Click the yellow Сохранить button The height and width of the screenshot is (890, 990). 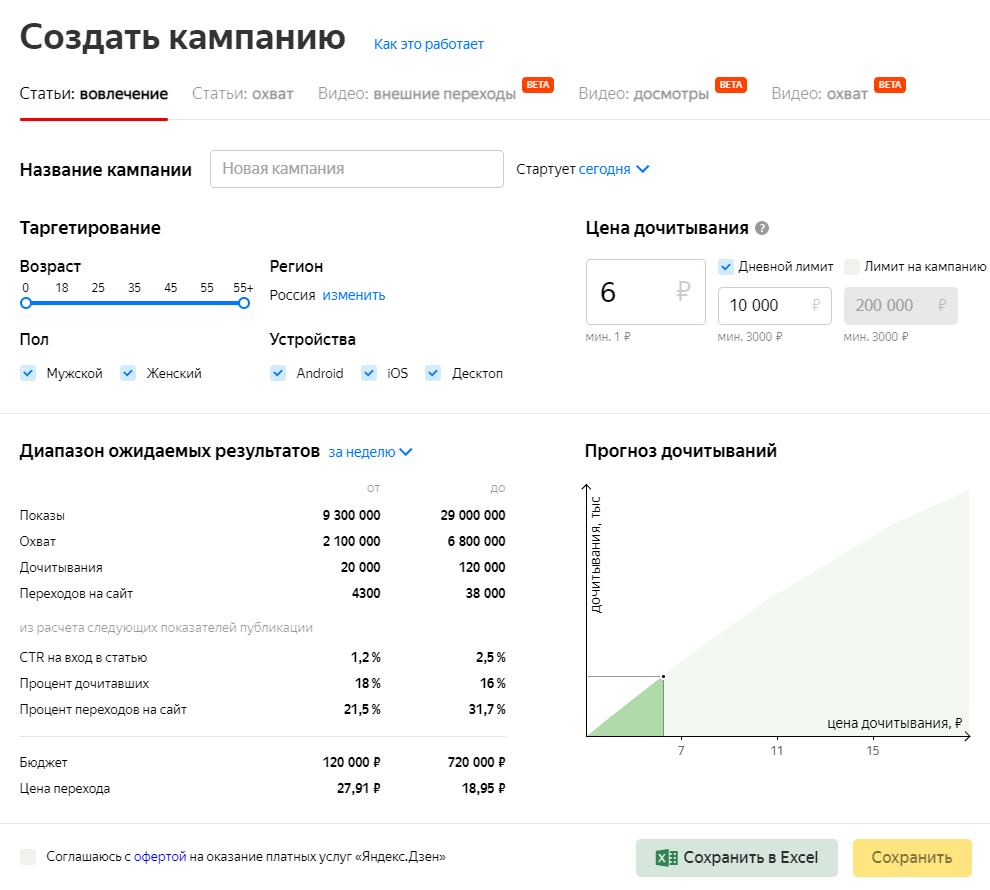coord(912,858)
